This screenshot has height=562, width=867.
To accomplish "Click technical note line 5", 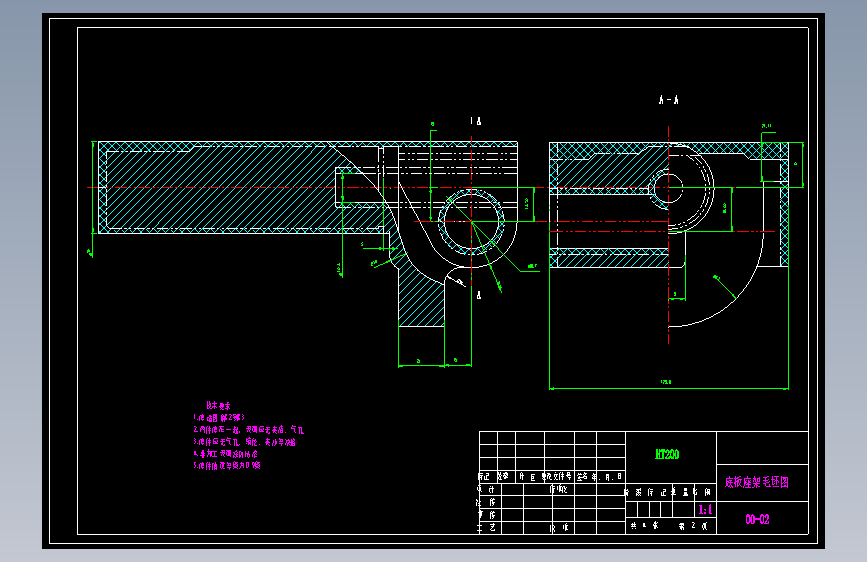I will (227, 466).
